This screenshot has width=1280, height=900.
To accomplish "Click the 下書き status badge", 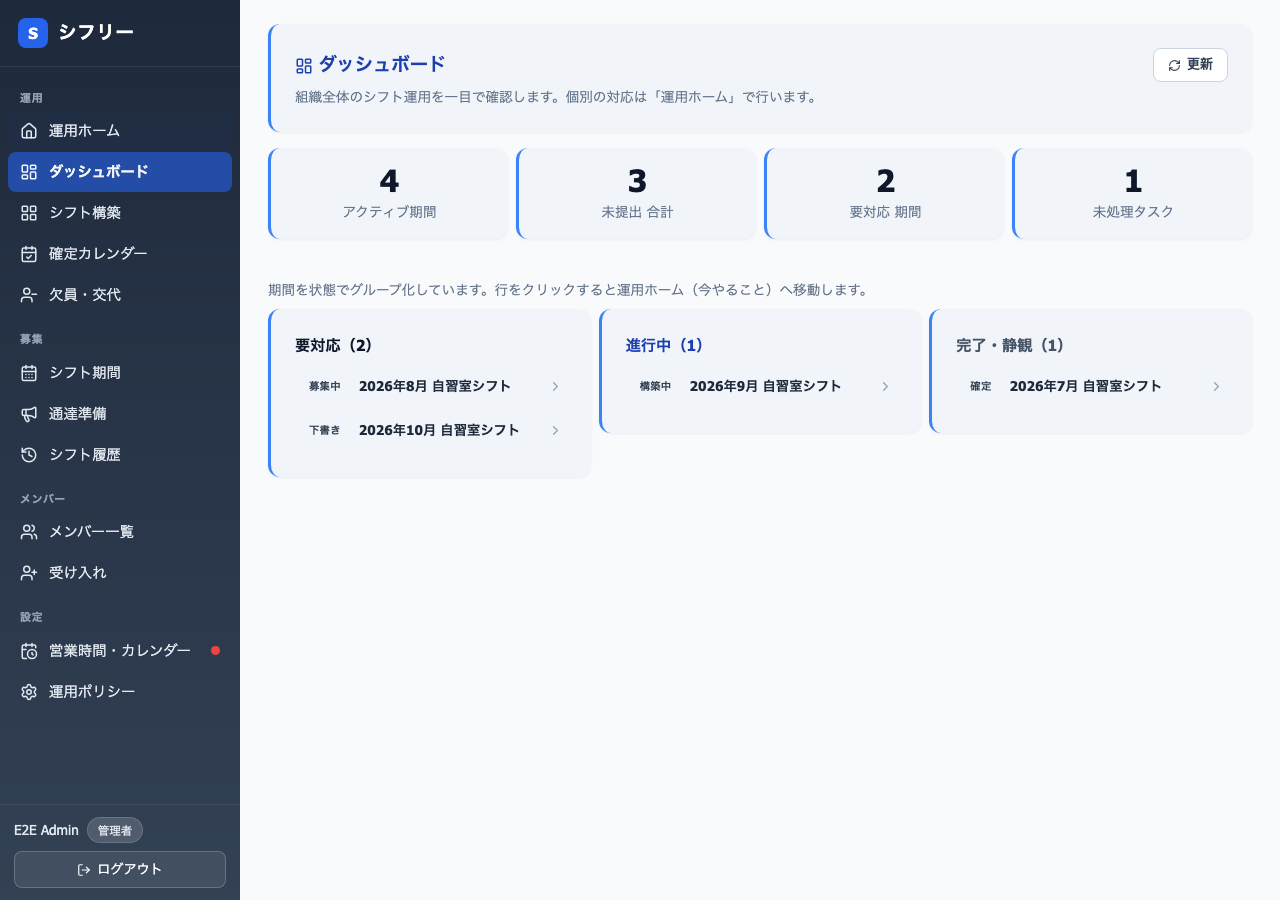I will tap(325, 430).
